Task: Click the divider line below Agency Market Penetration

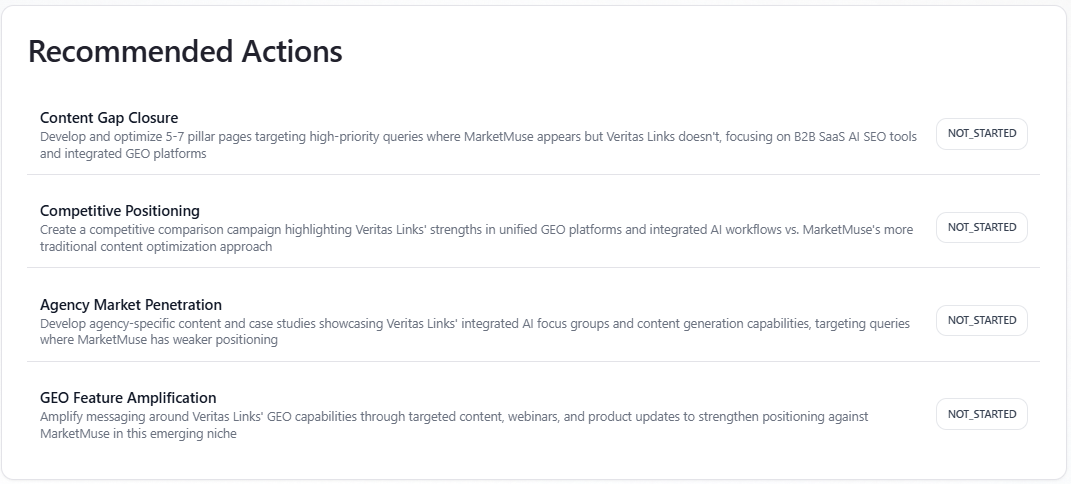Action: click(533, 361)
